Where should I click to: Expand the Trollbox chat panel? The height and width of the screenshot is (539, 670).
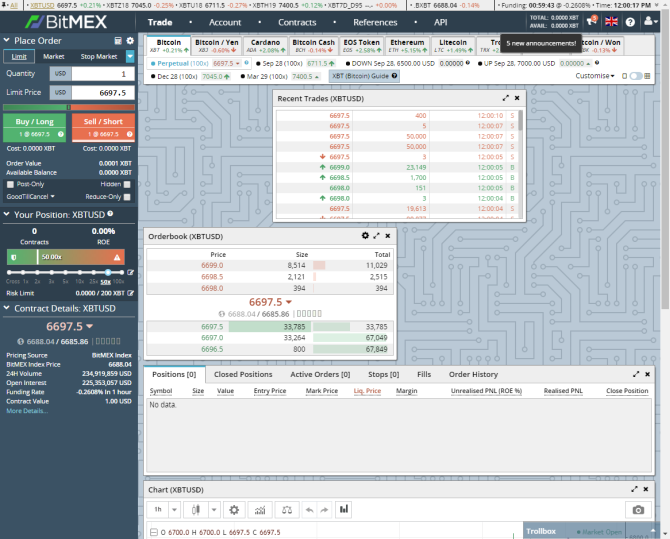click(x=653, y=530)
